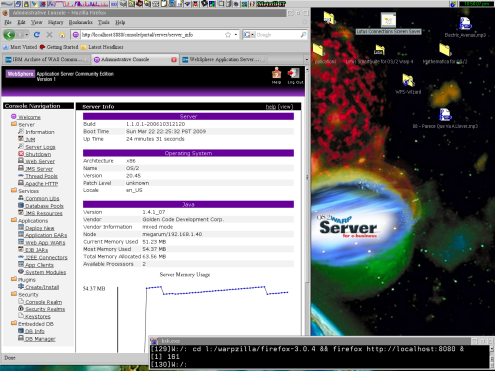This screenshot has width=495, height=371.
Task: Click the Log Out icon
Action: click(x=294, y=73)
